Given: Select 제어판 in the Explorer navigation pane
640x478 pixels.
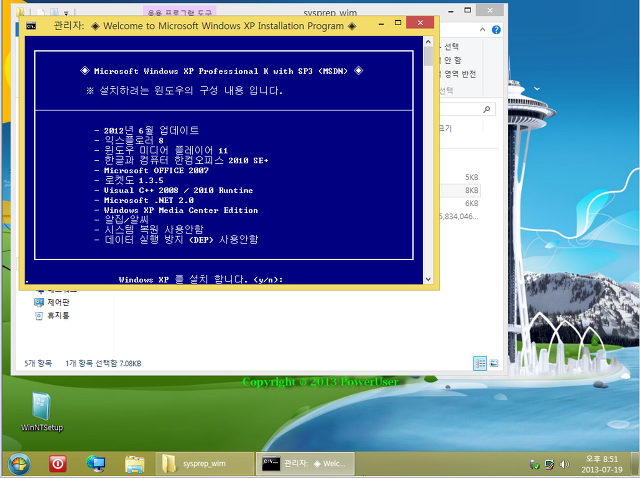Looking at the screenshot, I should [x=58, y=302].
